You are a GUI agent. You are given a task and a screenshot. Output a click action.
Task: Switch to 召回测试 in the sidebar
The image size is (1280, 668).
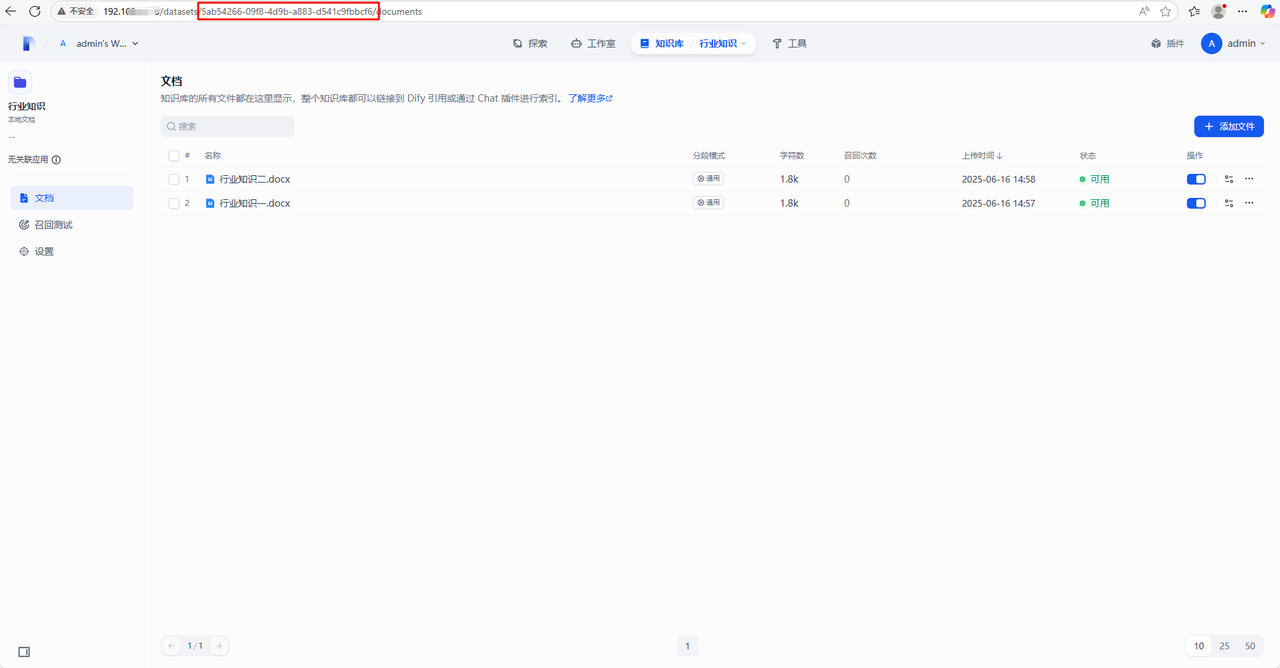[53, 225]
